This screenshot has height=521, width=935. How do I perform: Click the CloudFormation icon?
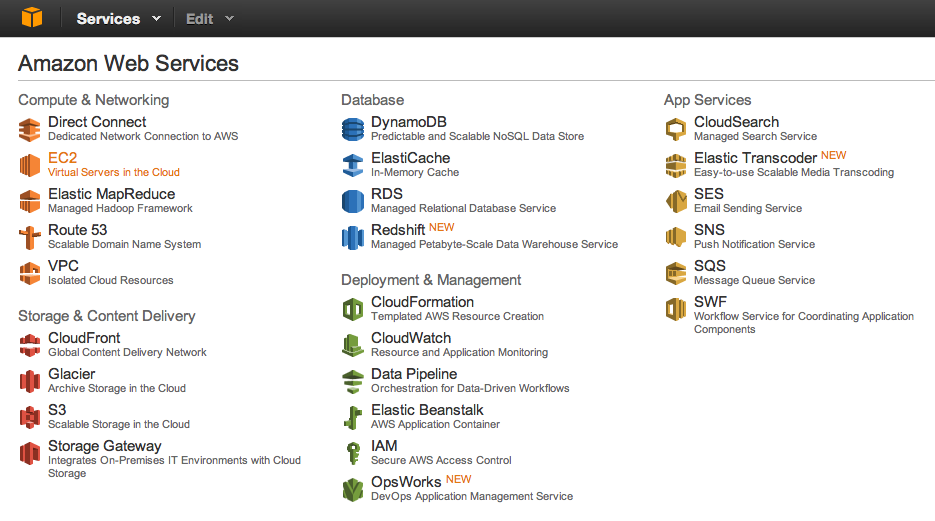pyautogui.click(x=353, y=309)
